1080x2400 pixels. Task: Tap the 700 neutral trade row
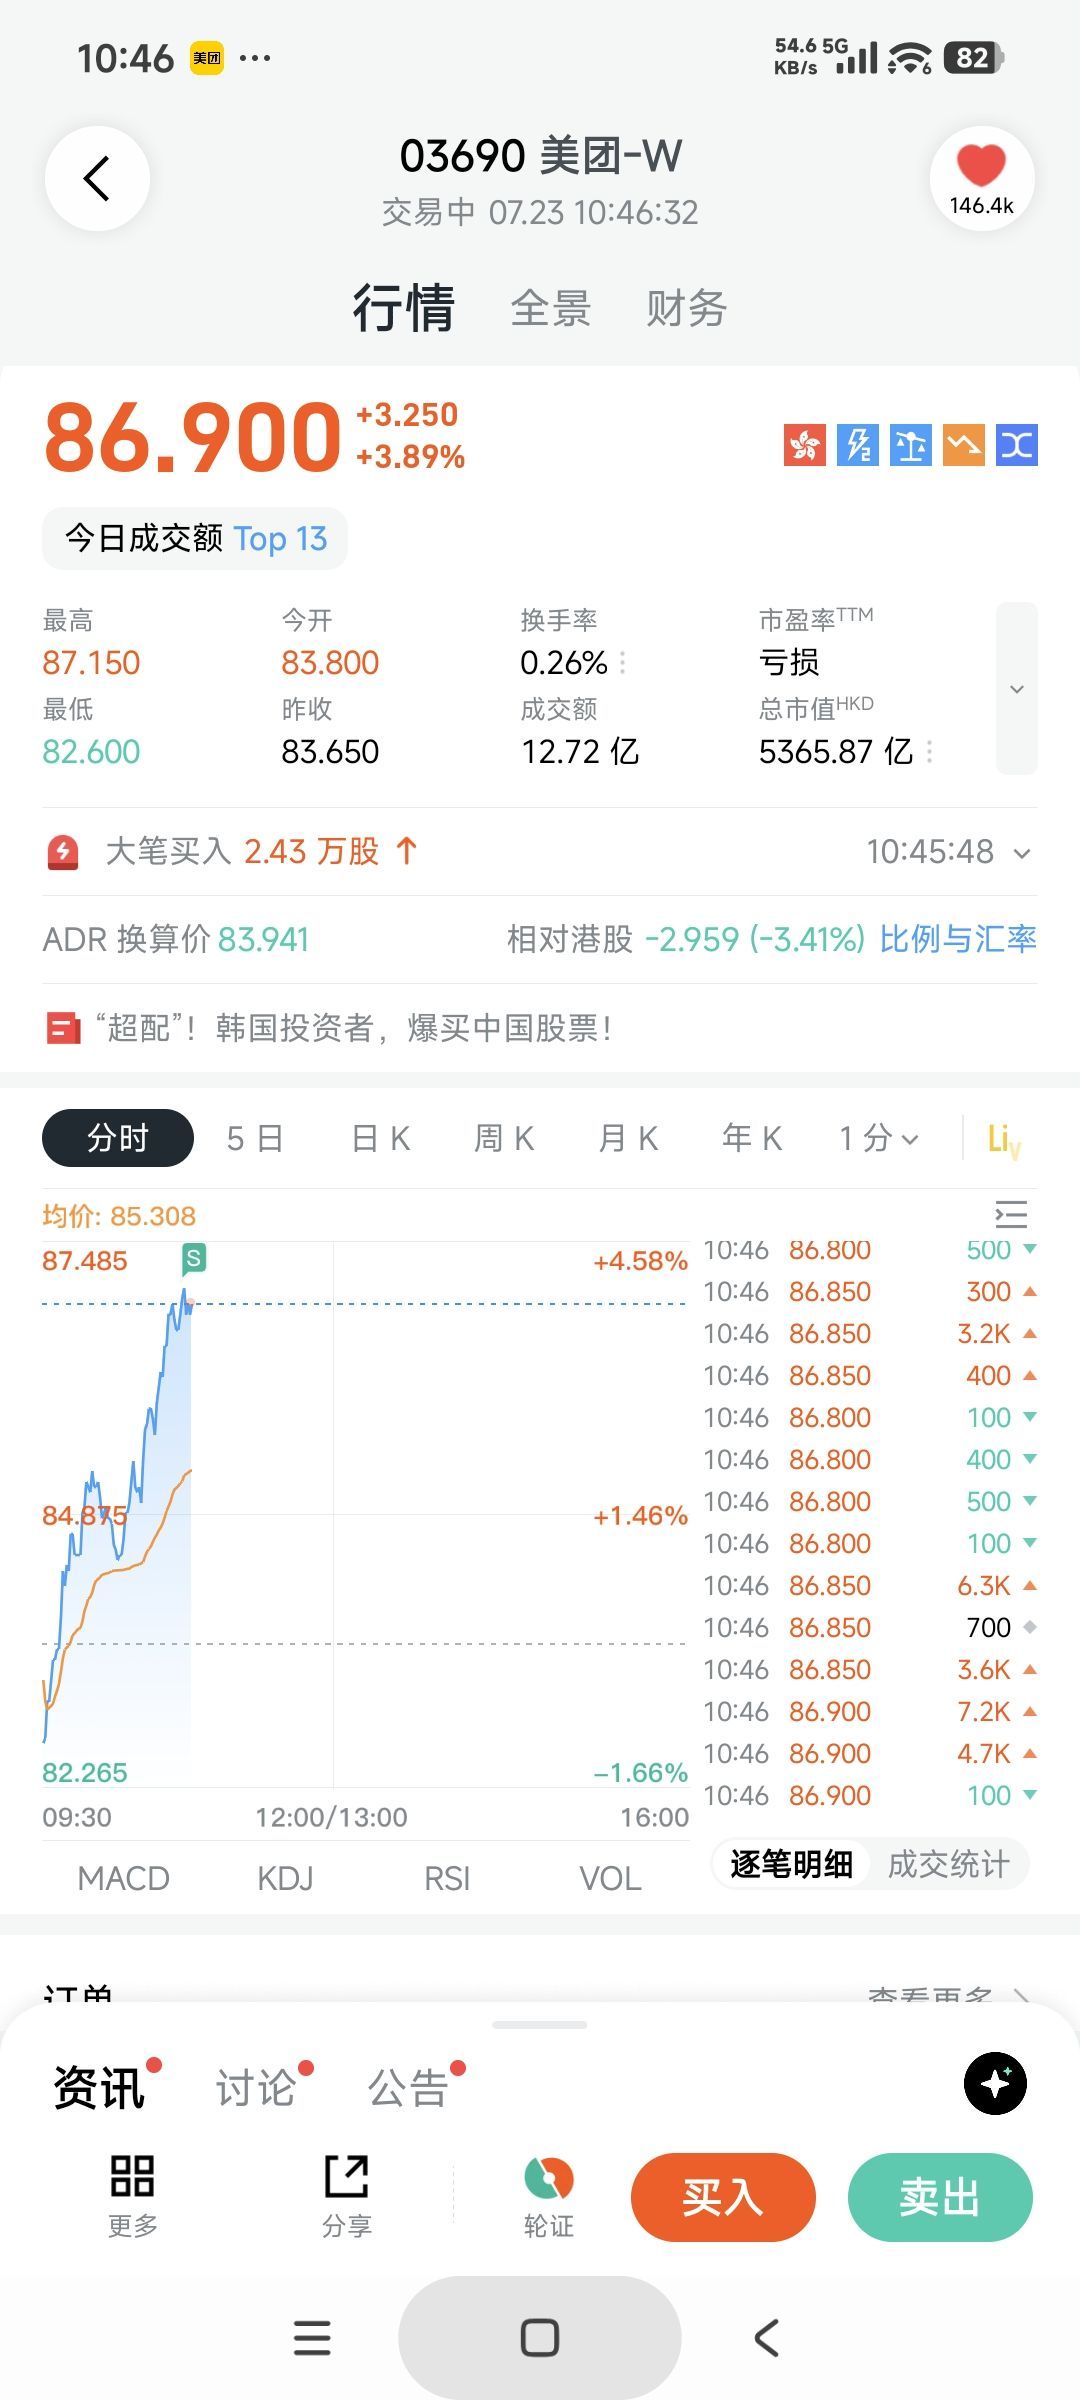click(870, 1627)
